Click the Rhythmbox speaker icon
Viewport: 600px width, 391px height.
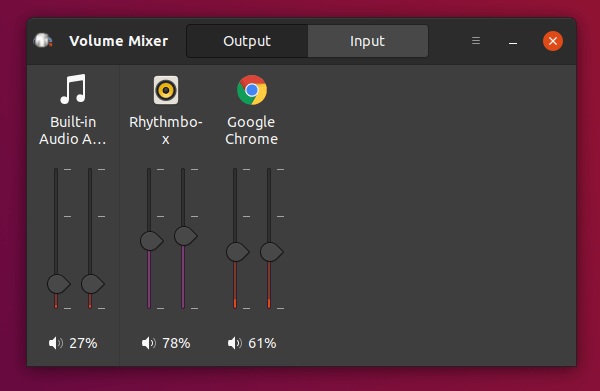click(166, 90)
